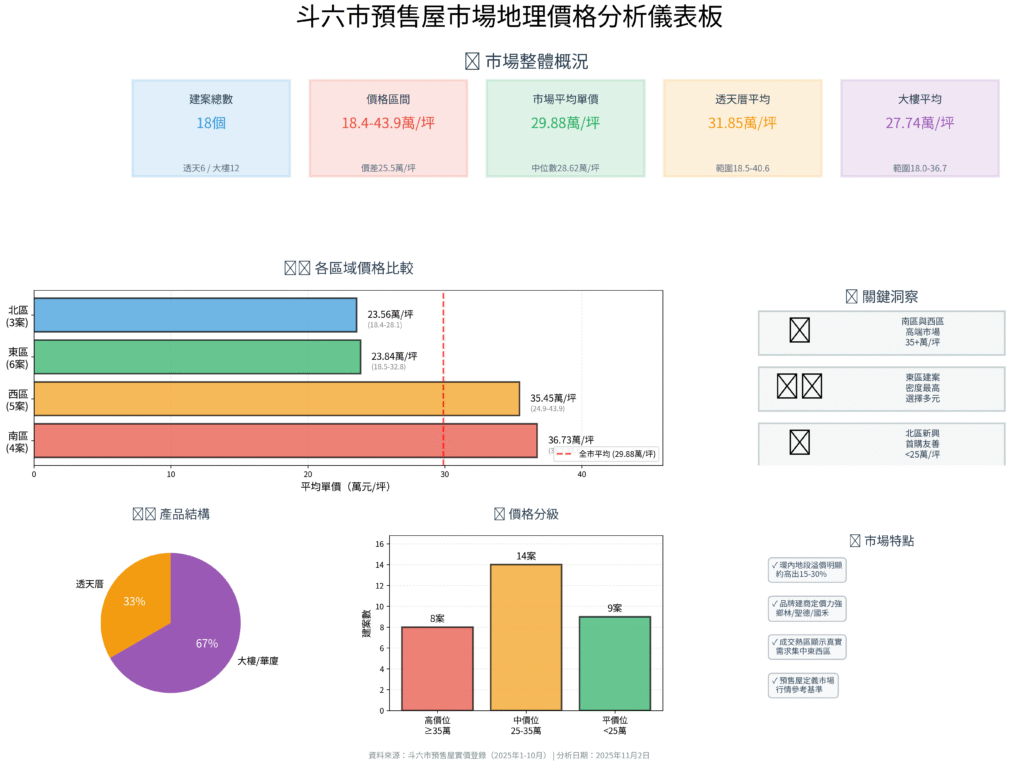Select the 價格區間 18.4-43.9萬/坪 card
1024x766 pixels.
click(x=388, y=128)
